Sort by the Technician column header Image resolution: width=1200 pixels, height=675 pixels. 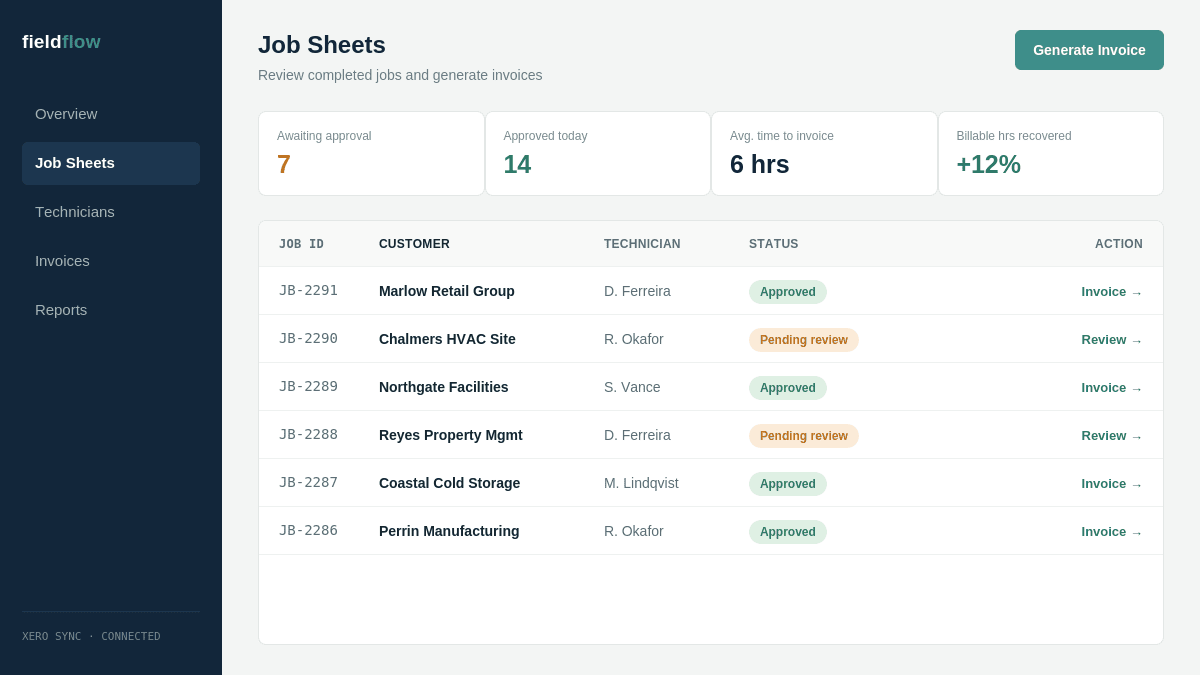click(x=642, y=244)
